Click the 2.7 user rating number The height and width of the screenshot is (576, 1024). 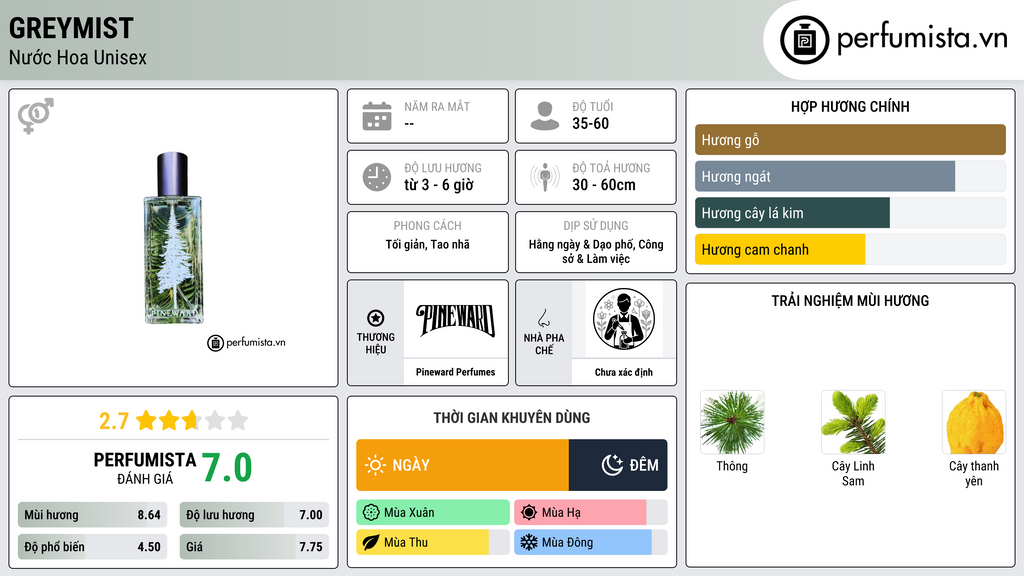click(114, 421)
